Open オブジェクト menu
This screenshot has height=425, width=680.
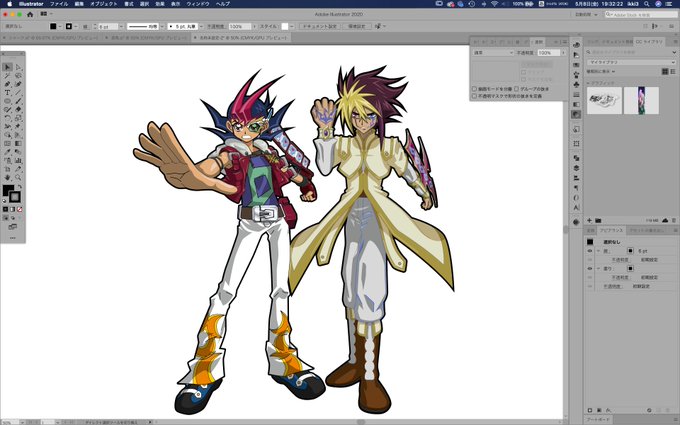click(x=104, y=4)
